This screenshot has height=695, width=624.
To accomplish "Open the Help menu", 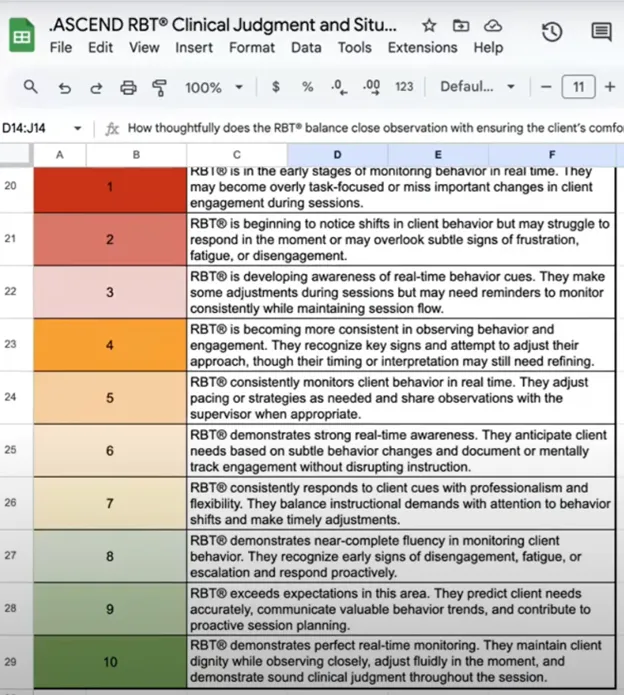I will tap(488, 47).
